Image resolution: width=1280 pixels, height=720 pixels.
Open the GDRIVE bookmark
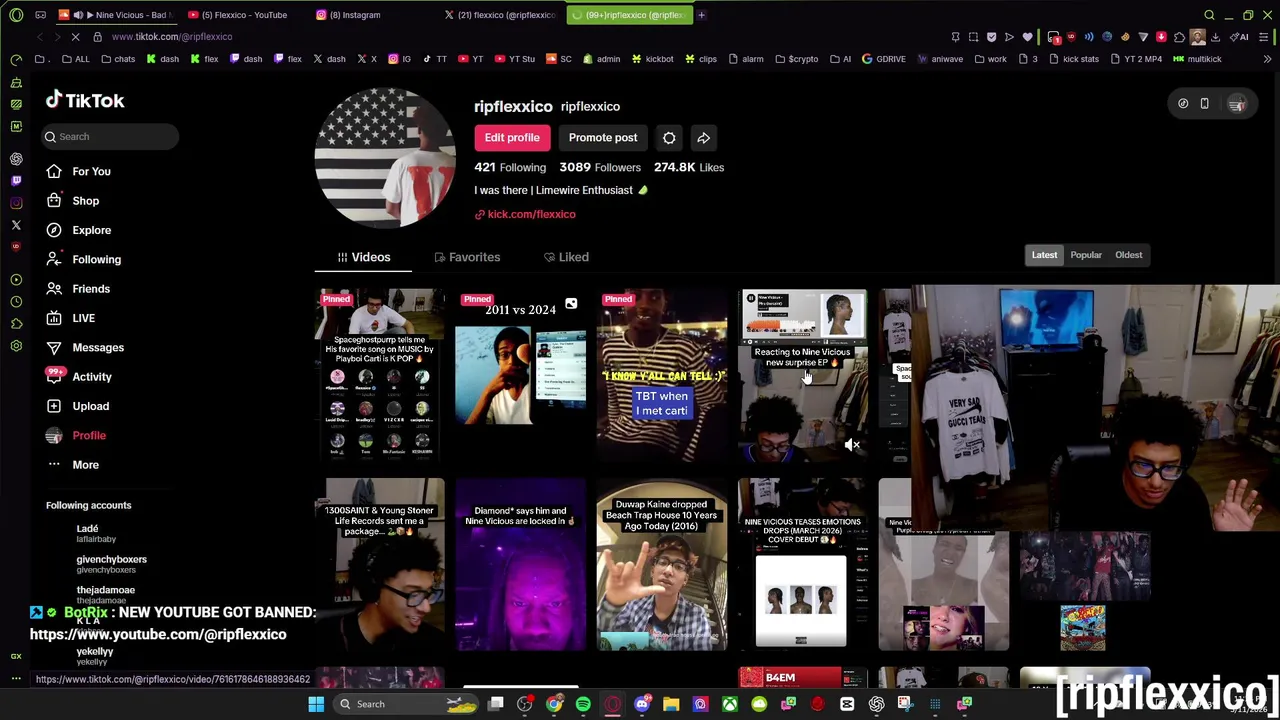point(883,59)
